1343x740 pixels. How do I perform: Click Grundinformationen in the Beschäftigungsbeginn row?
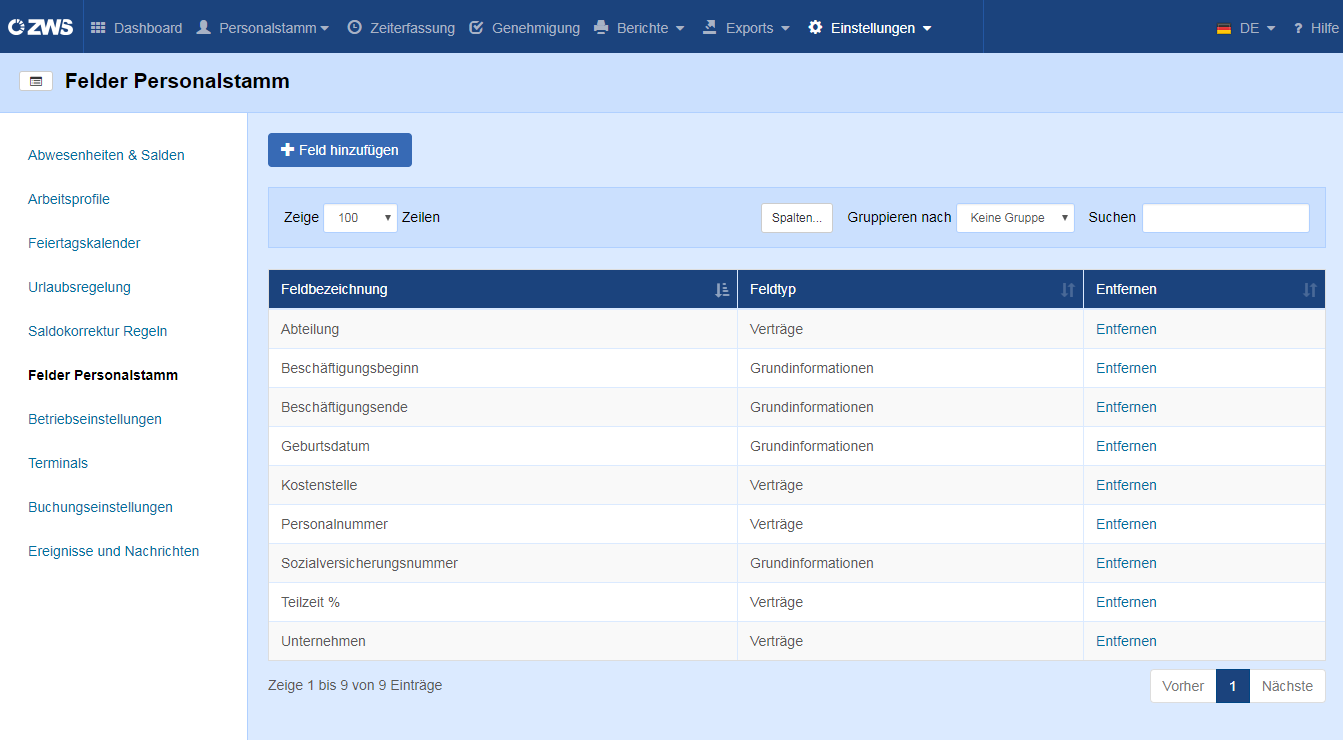(812, 368)
